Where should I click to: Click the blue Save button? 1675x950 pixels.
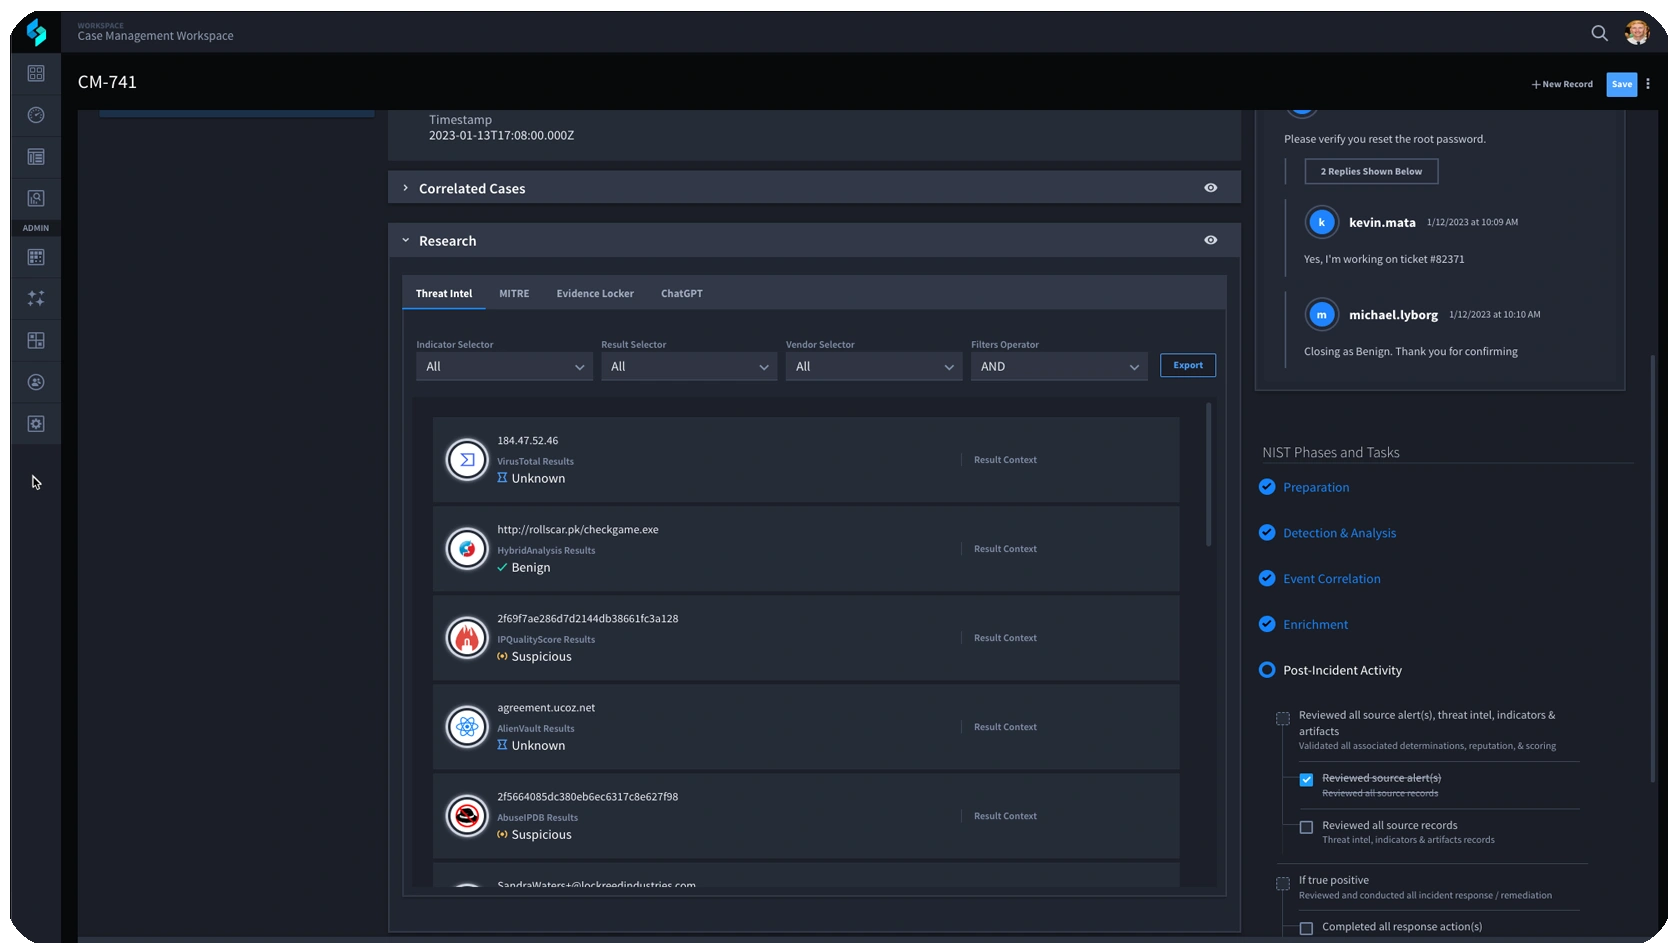click(1621, 84)
